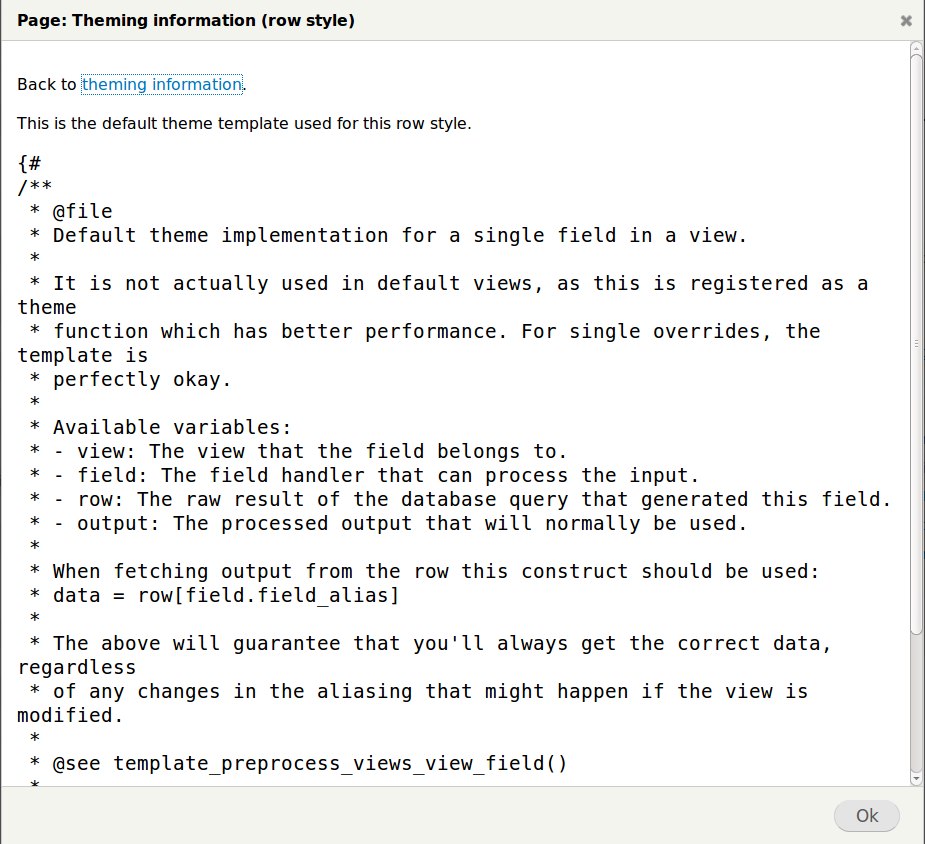Click the 'Available variables:' line
Image resolution: width=925 pixels, height=844 pixels.
(160, 428)
